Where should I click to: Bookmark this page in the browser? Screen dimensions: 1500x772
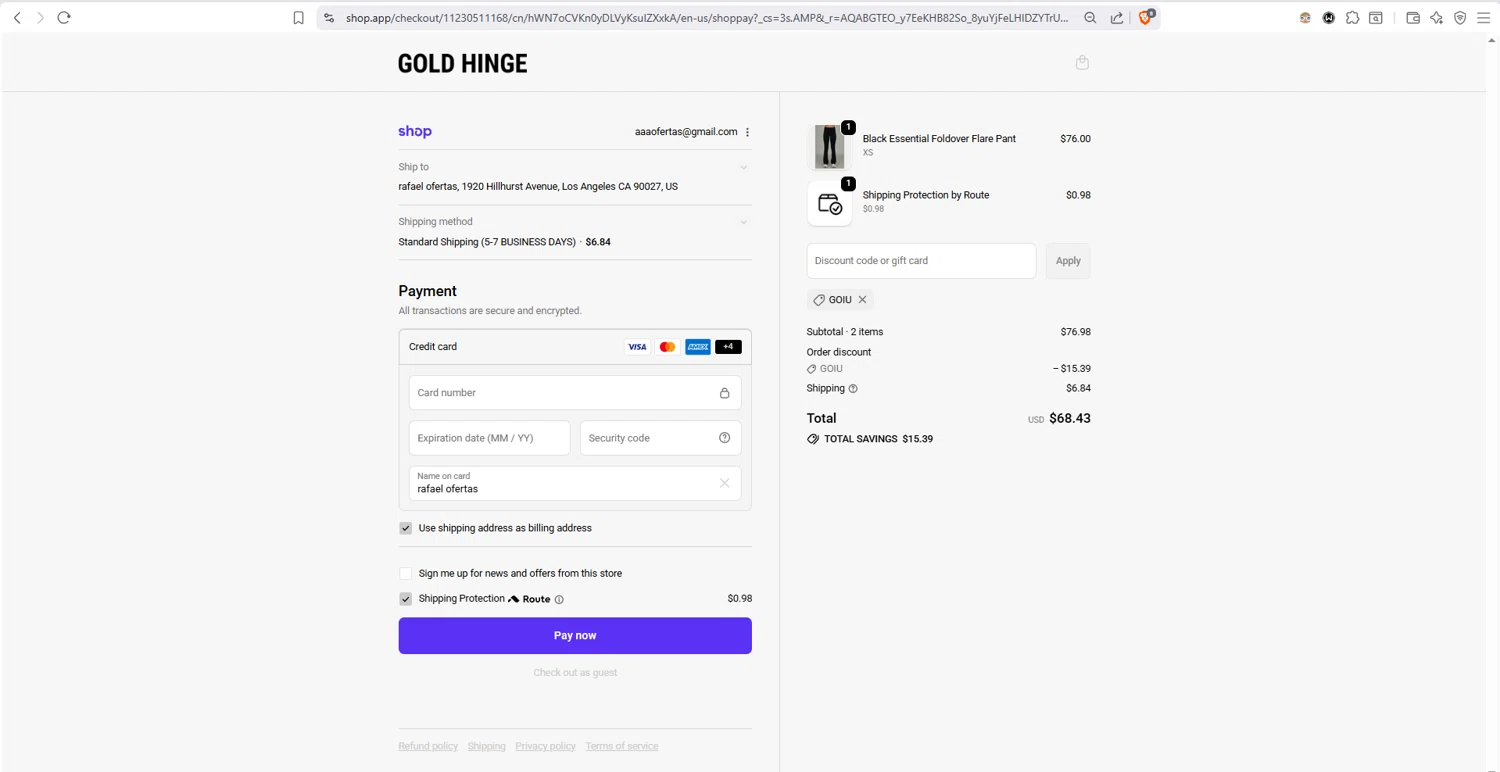click(298, 18)
